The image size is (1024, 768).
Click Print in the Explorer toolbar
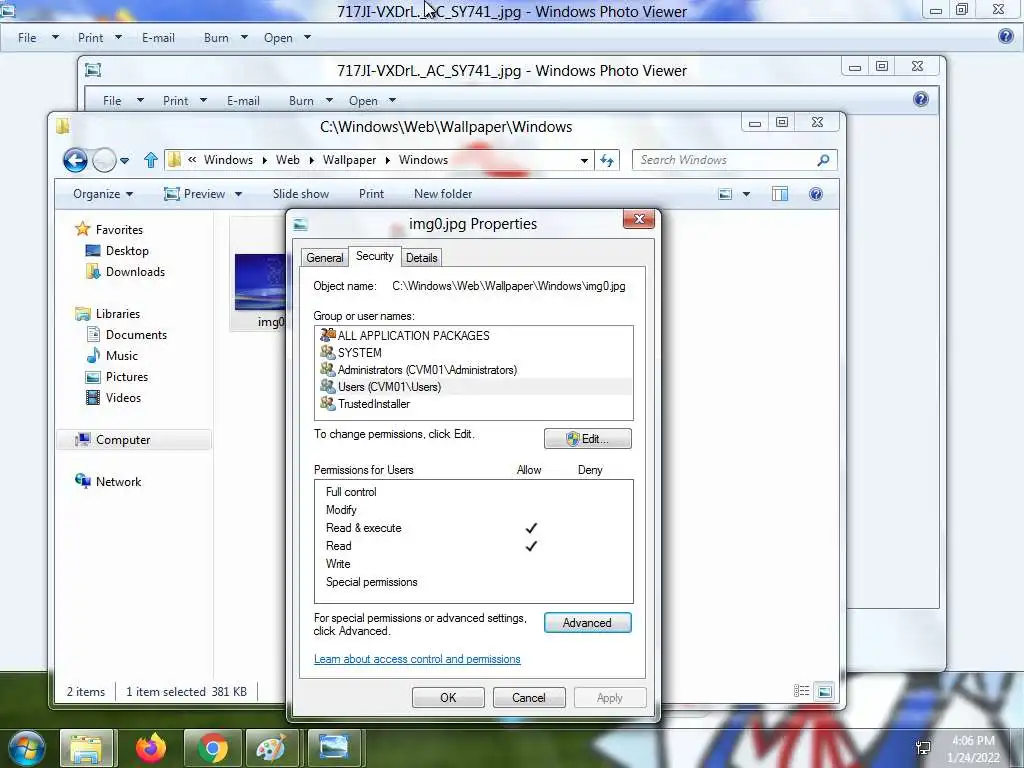pos(371,194)
